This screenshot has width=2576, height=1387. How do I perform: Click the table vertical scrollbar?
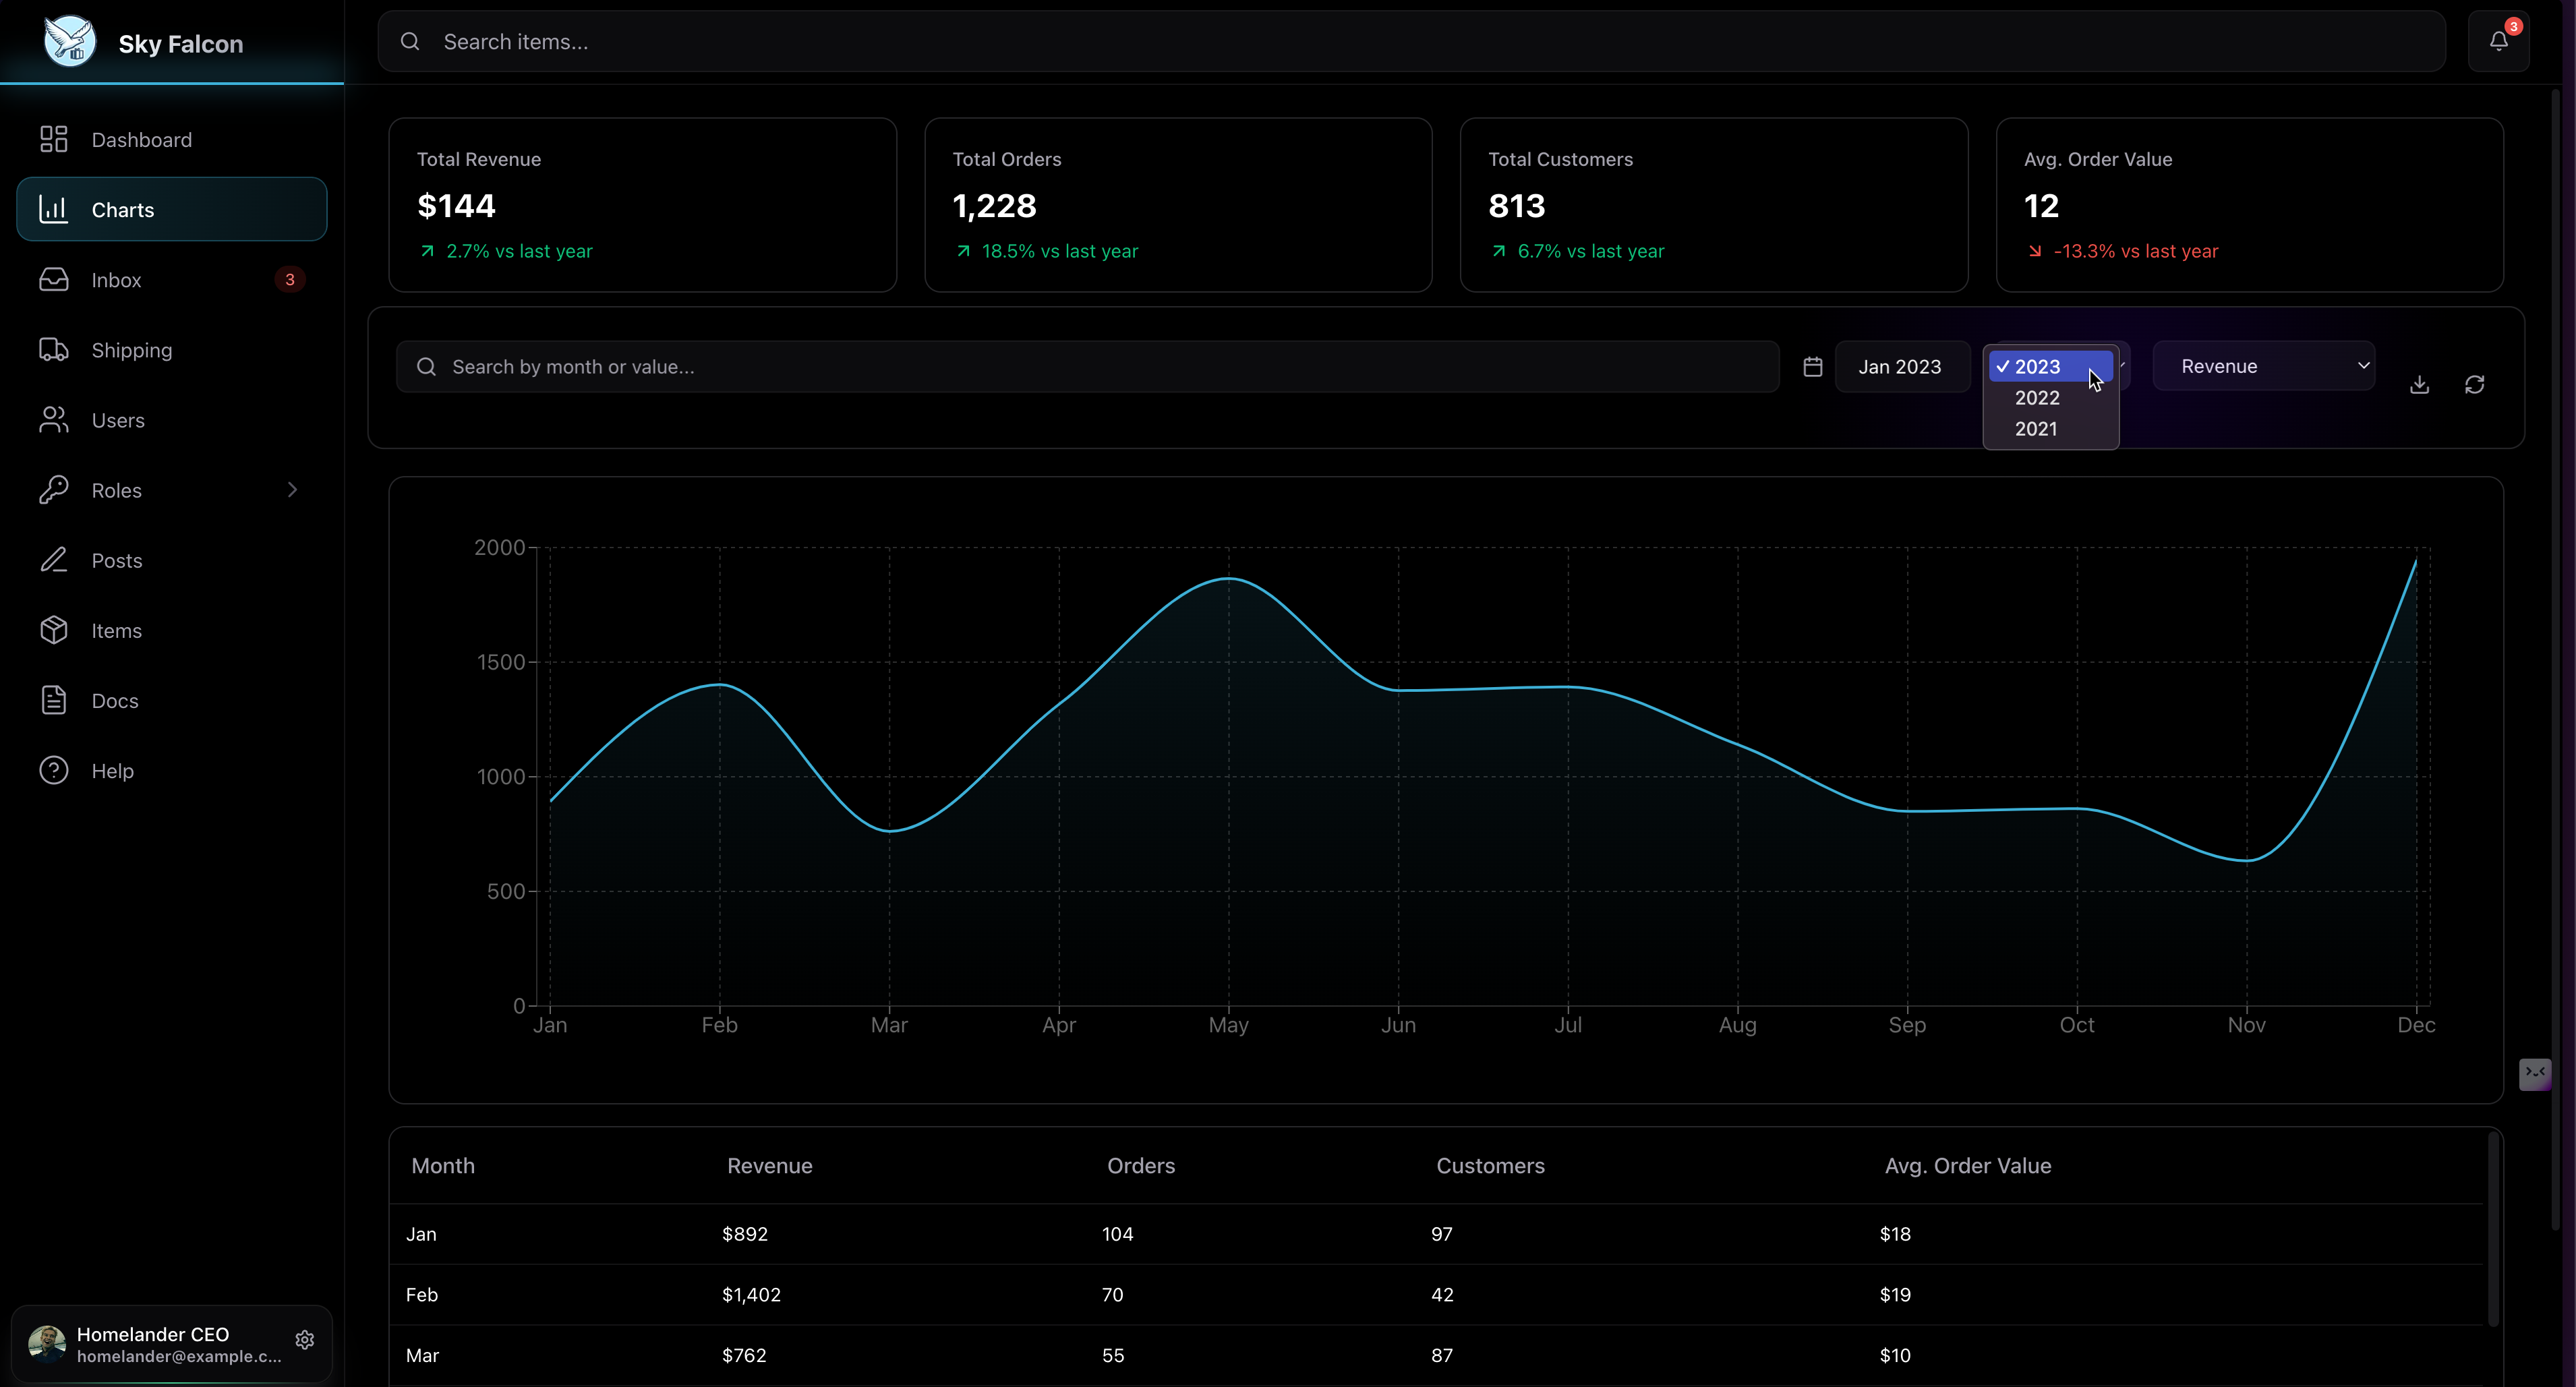(2493, 1230)
